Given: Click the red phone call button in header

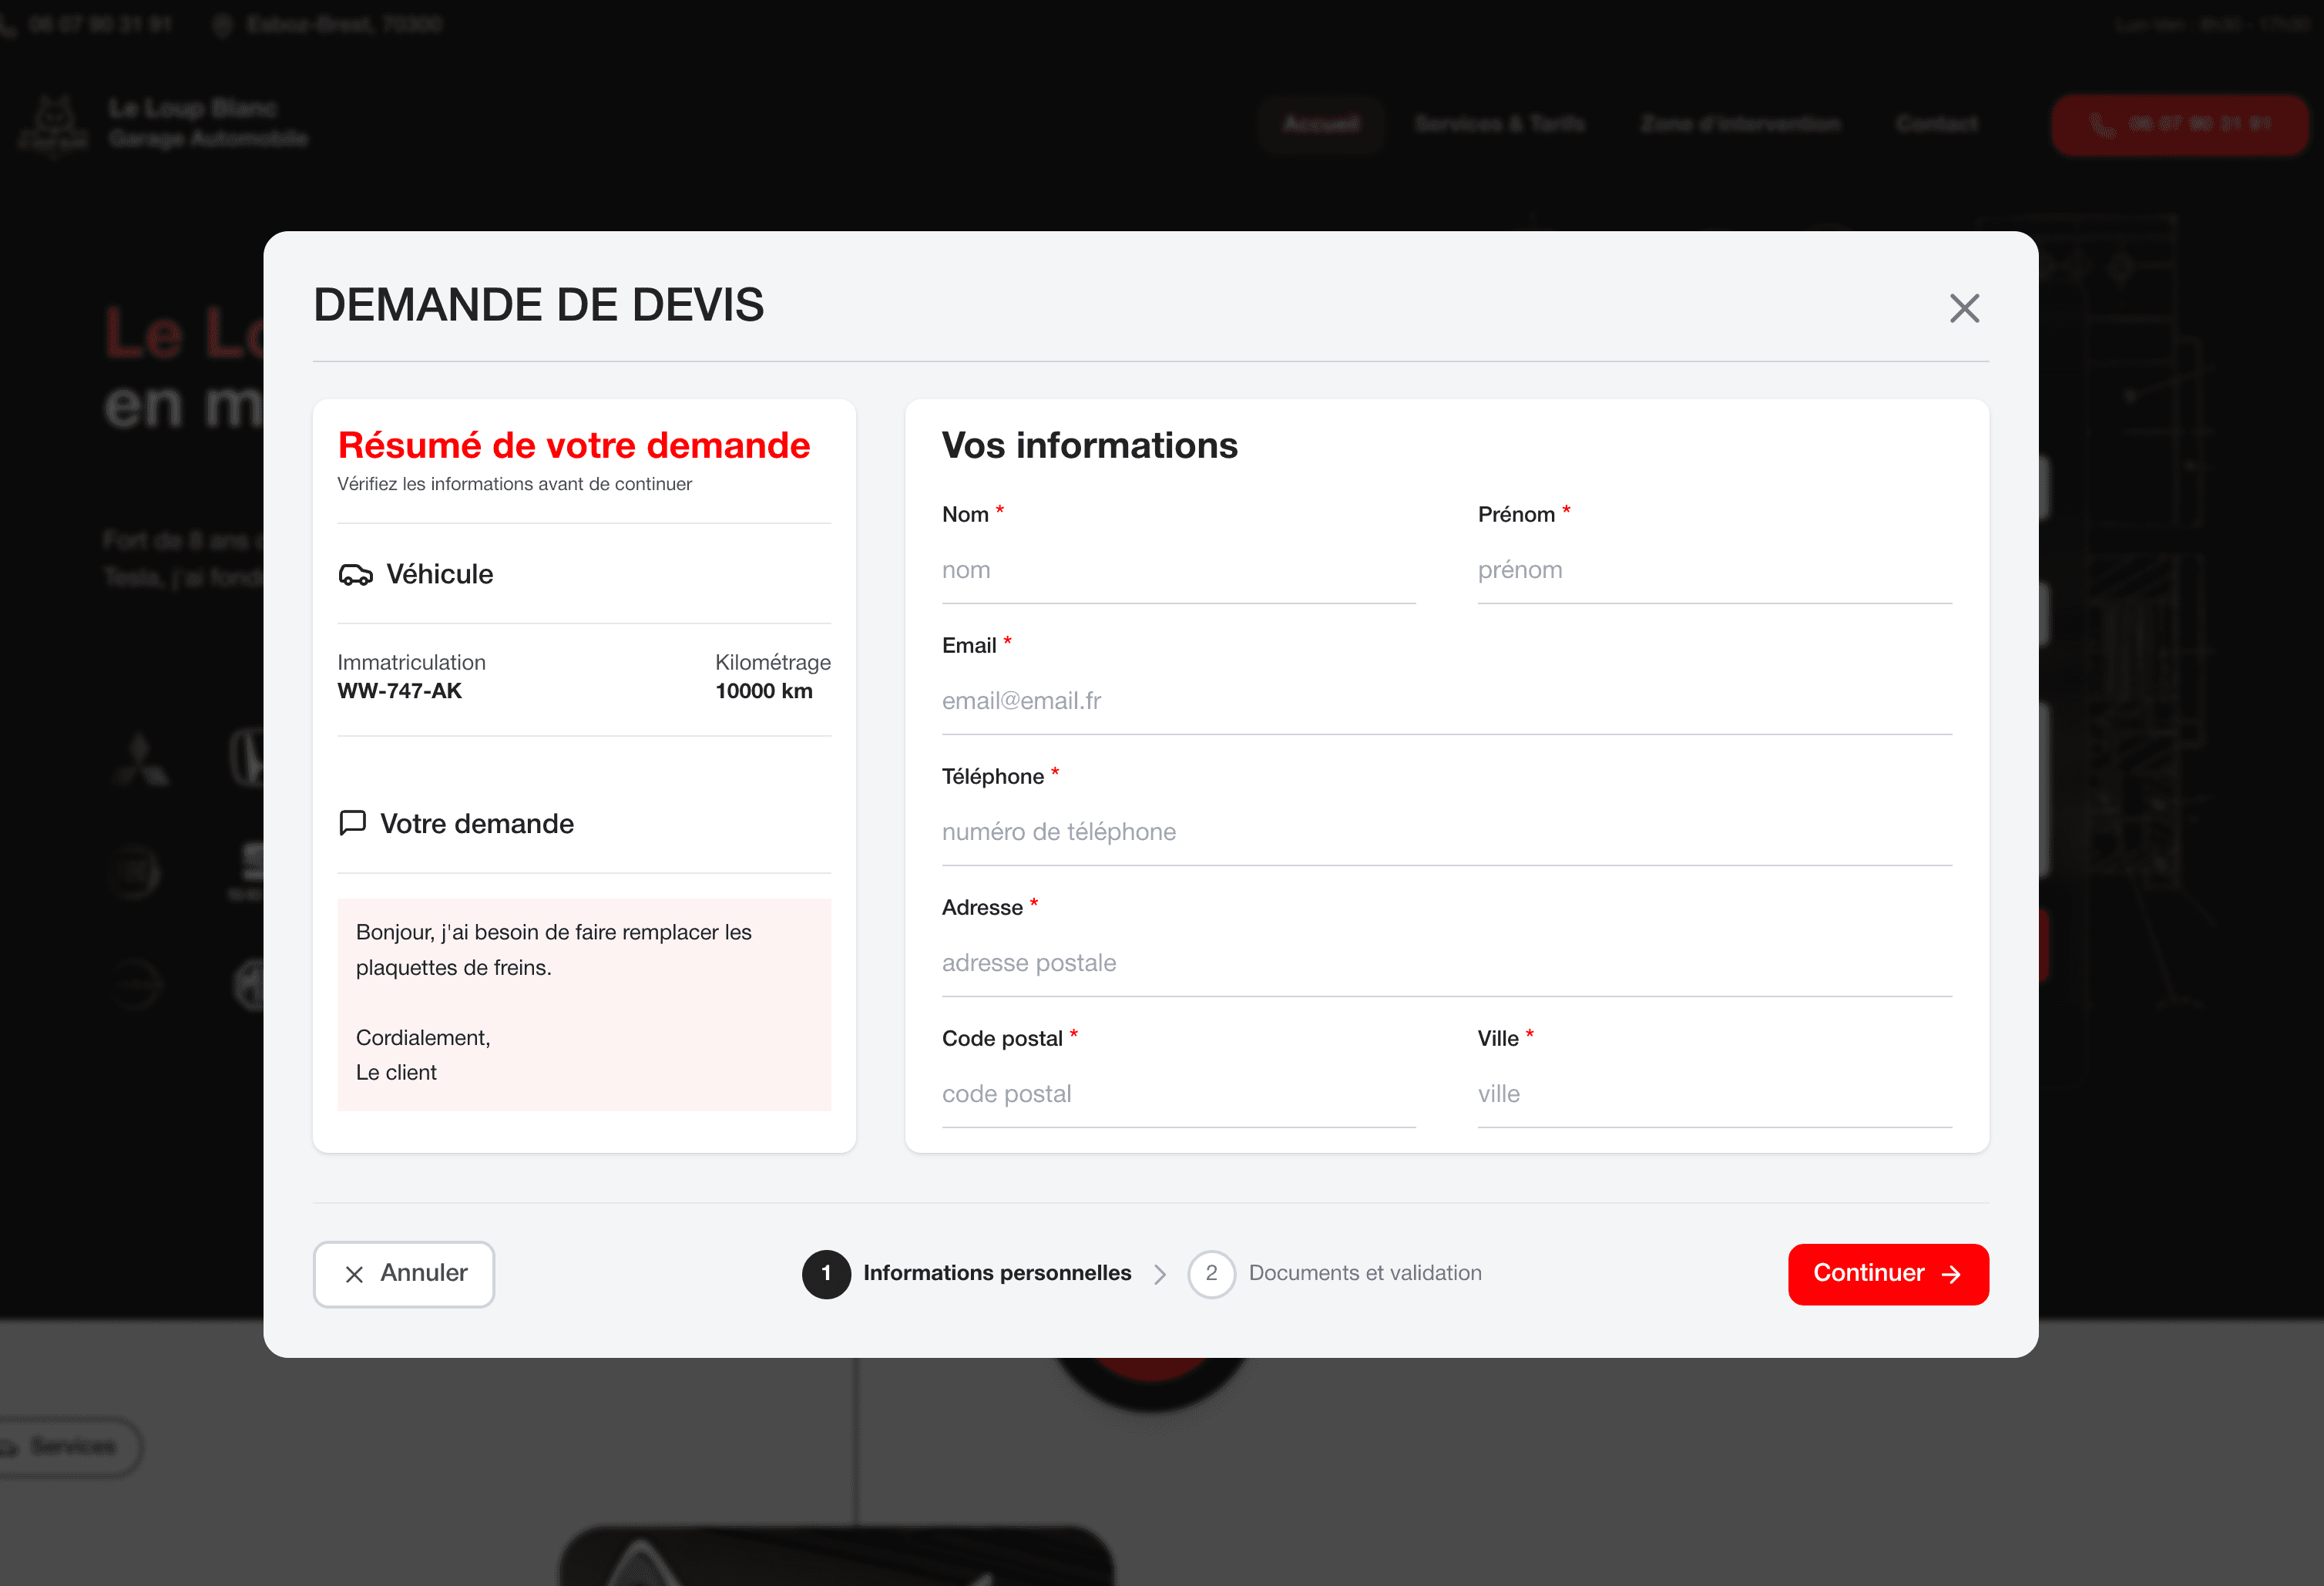Looking at the screenshot, I should [x=2180, y=125].
